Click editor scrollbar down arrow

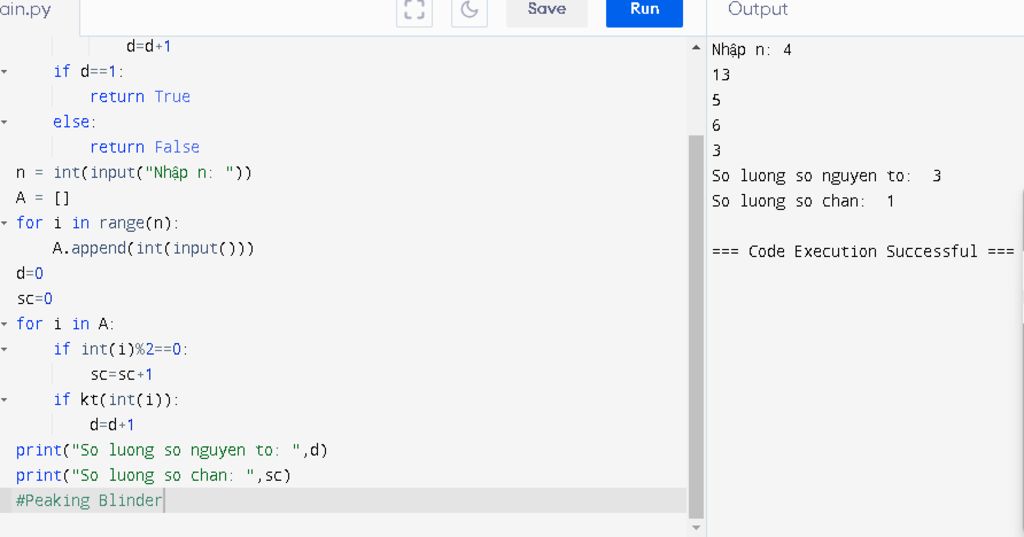pos(696,527)
